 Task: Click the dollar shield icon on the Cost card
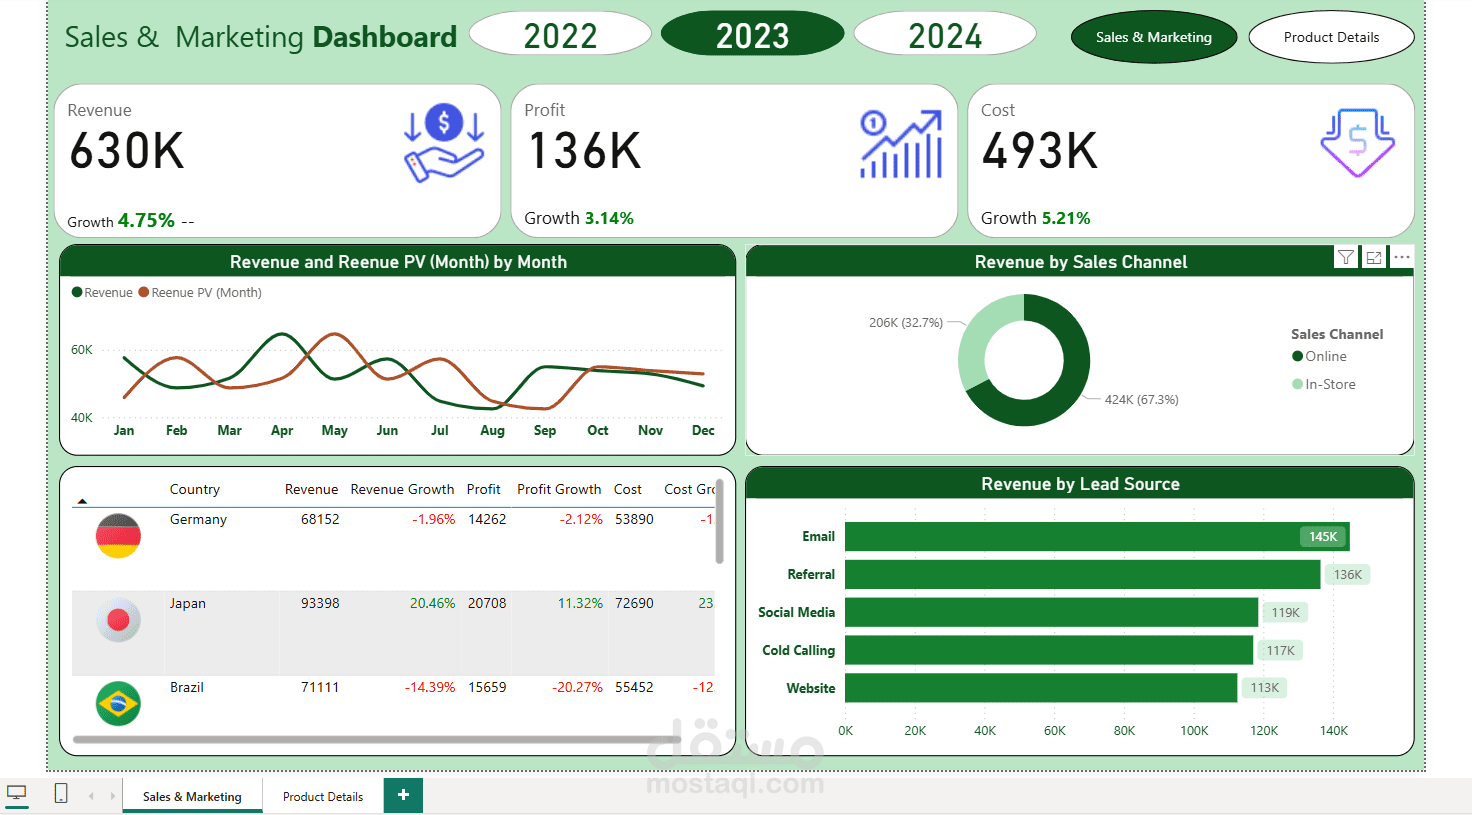tap(1357, 142)
